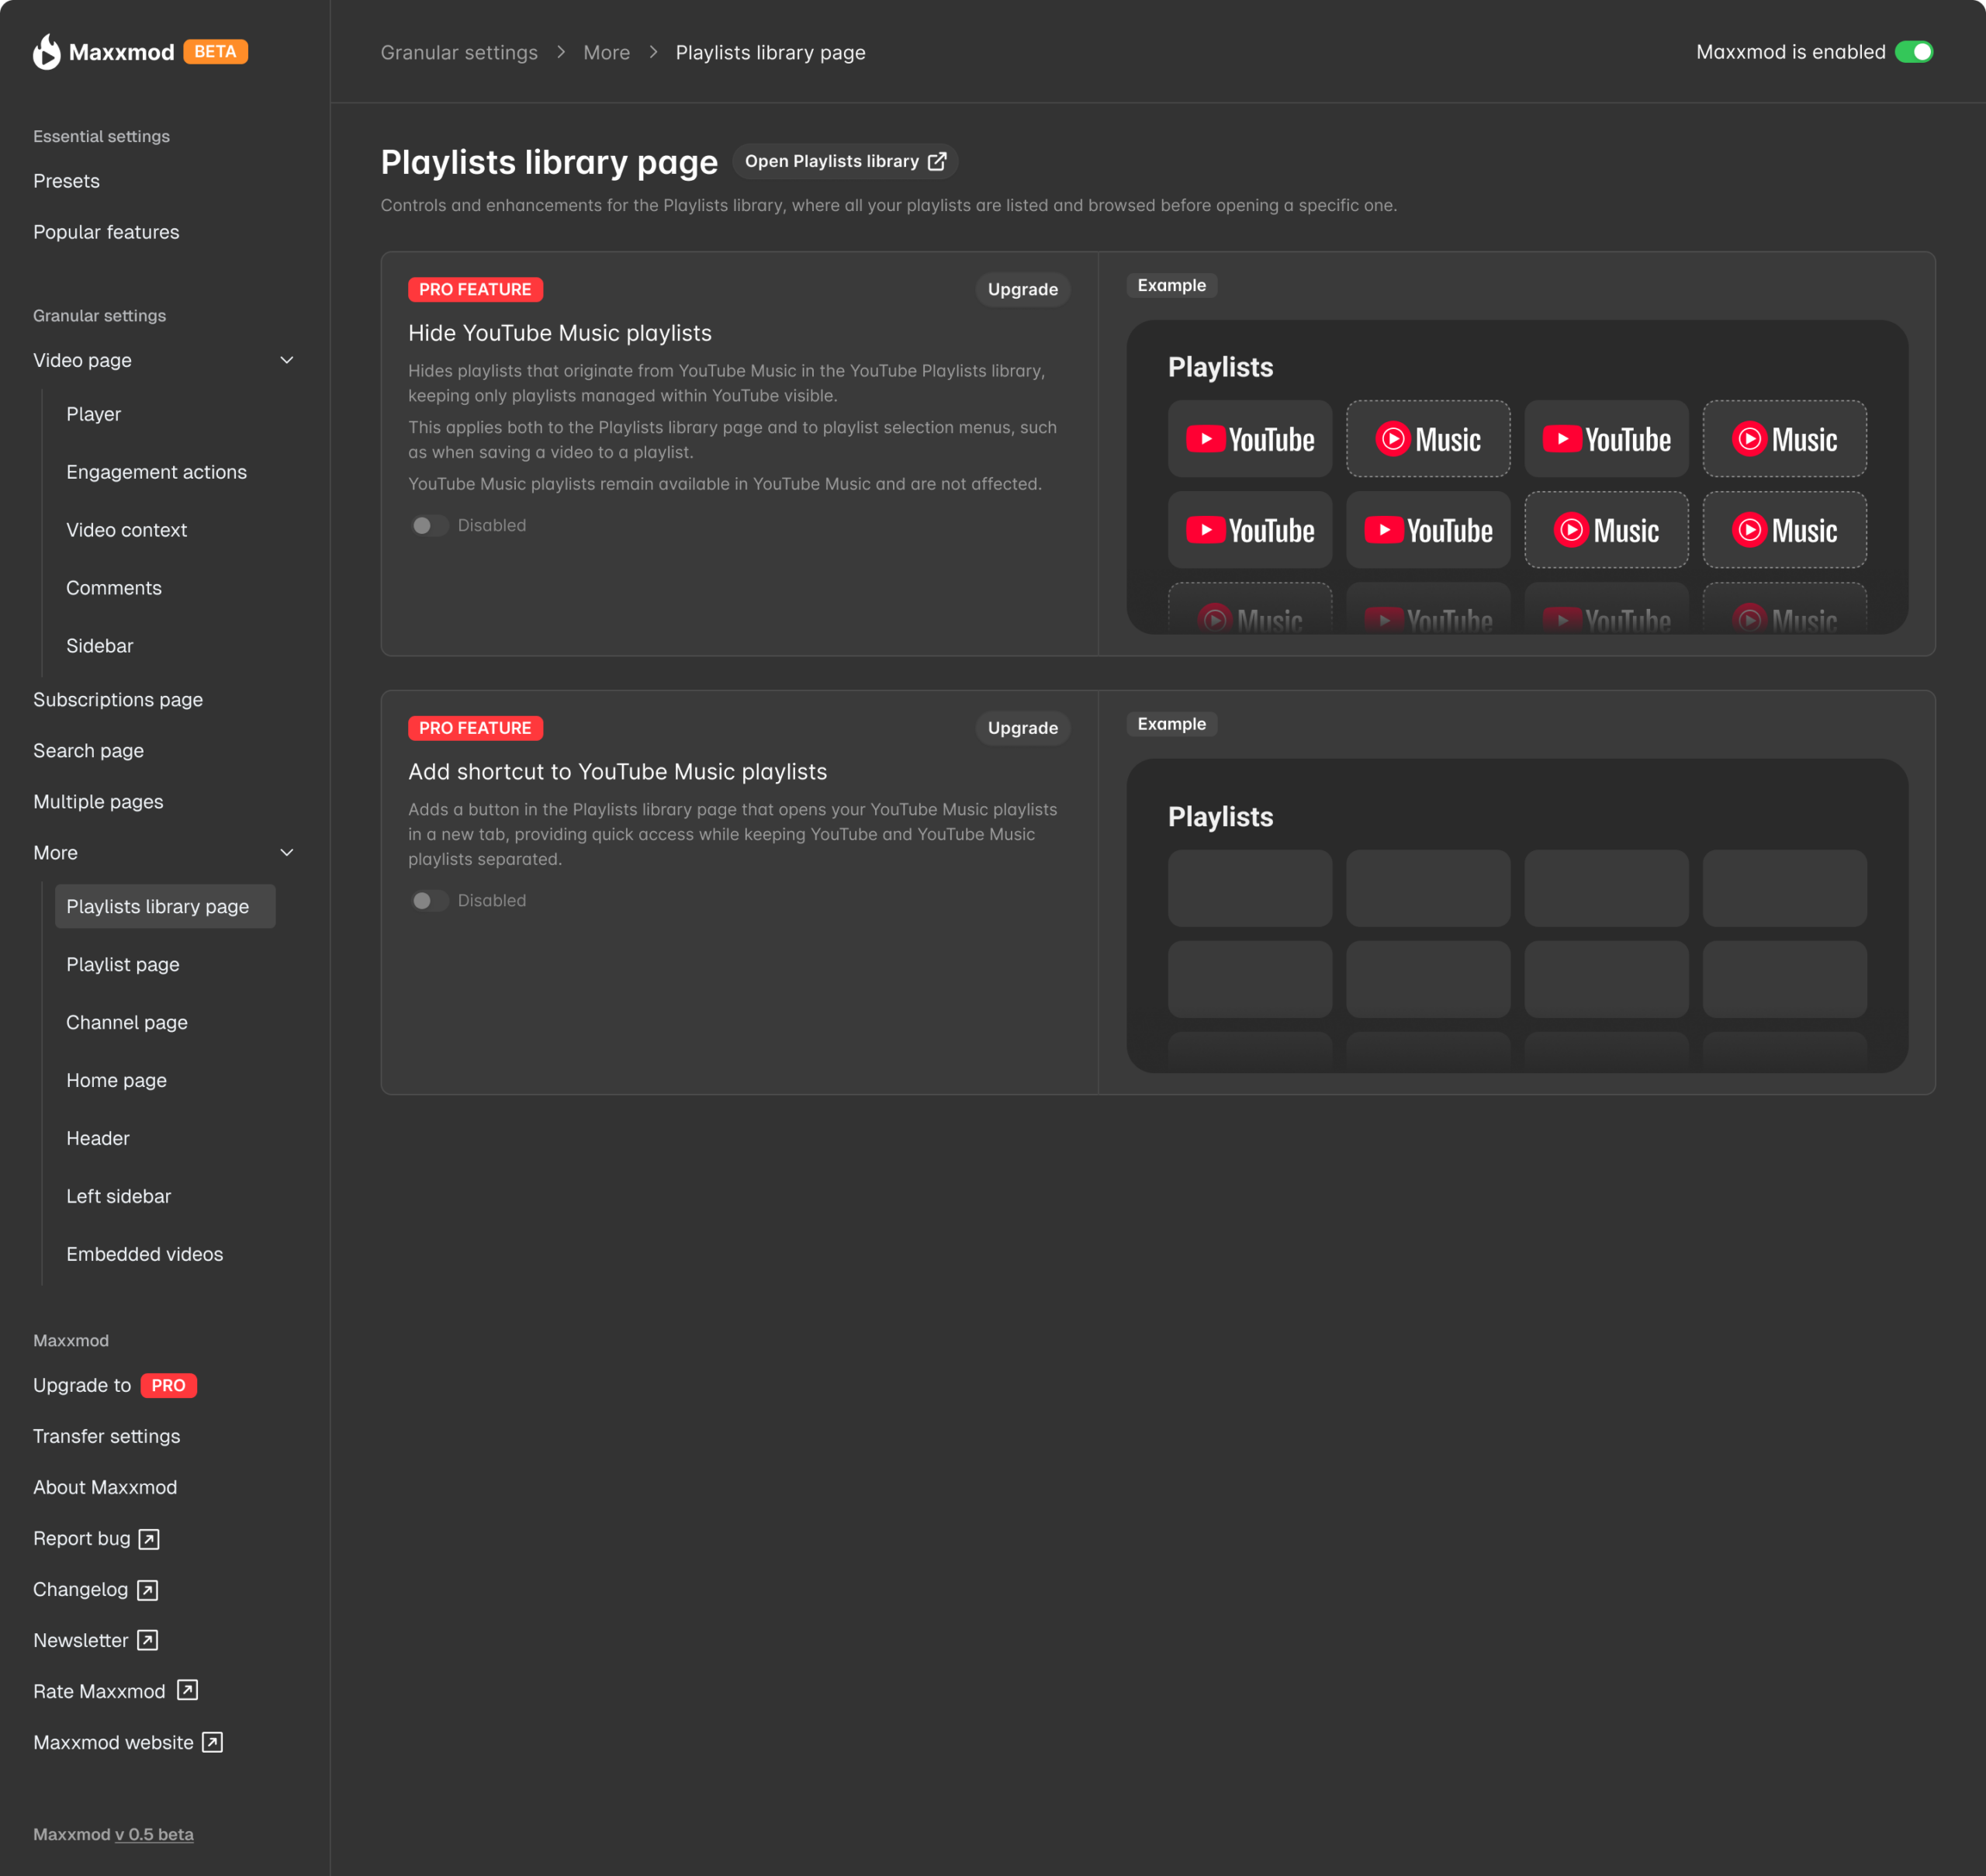Click the external link icon next to Maxxmod website
This screenshot has height=1876, width=1986.
211,1741
